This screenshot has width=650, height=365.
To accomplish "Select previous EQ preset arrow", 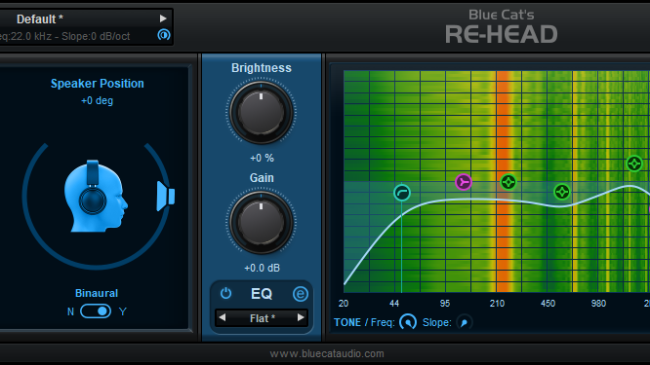I will (x=222, y=318).
